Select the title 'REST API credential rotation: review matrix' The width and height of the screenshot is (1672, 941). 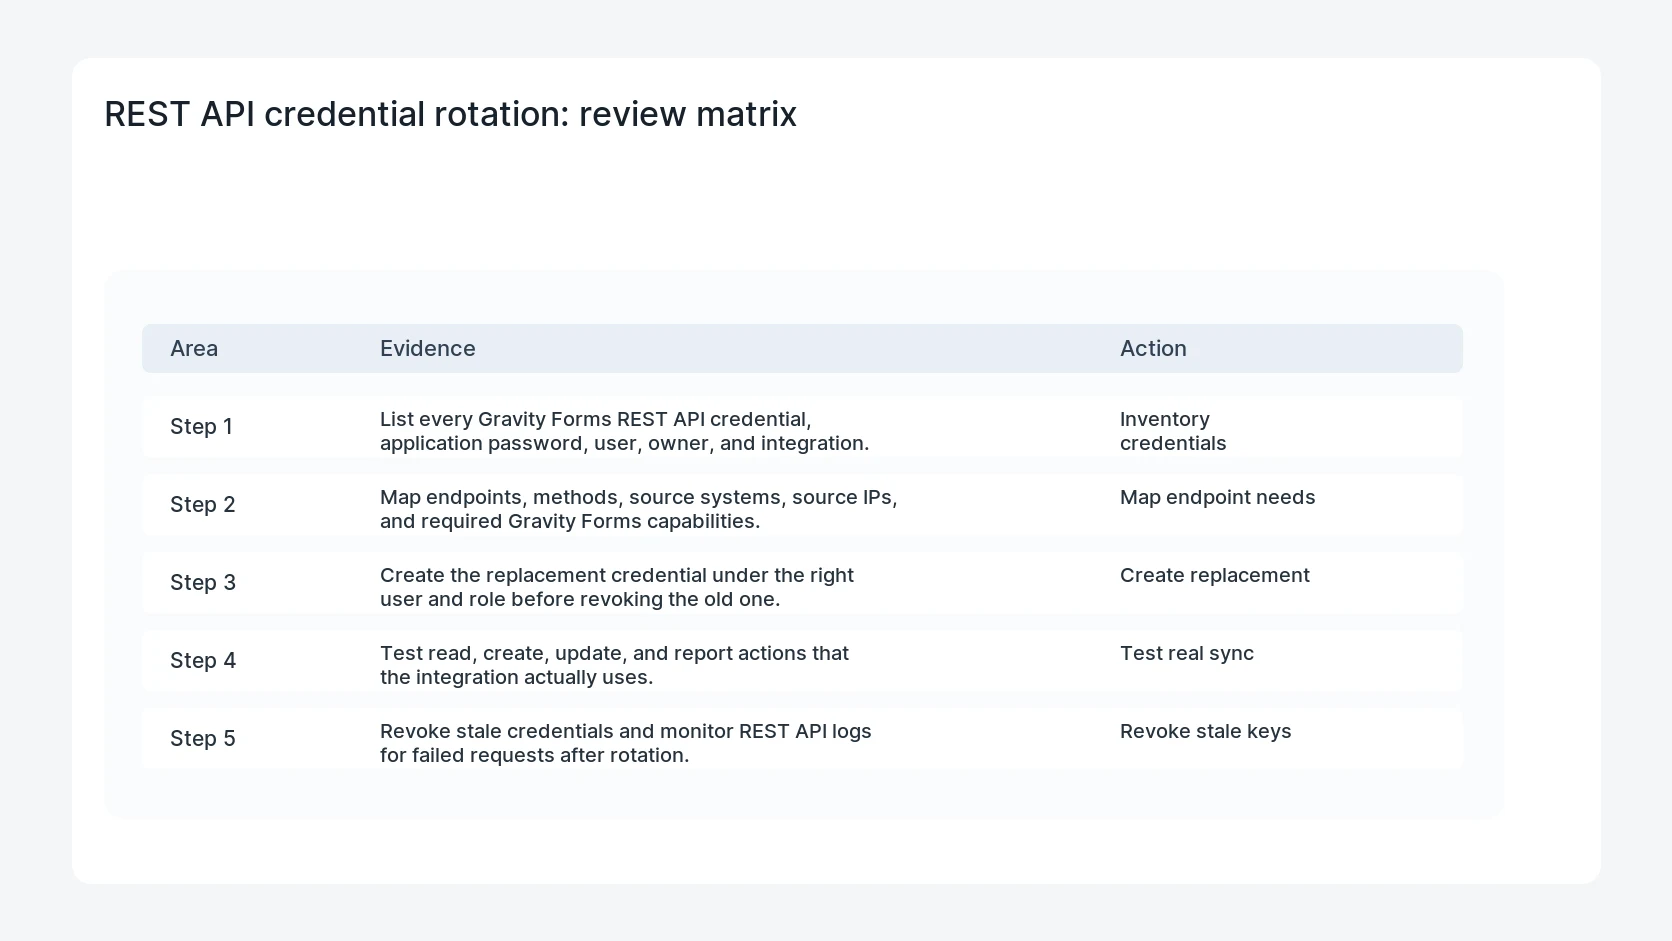pos(450,114)
